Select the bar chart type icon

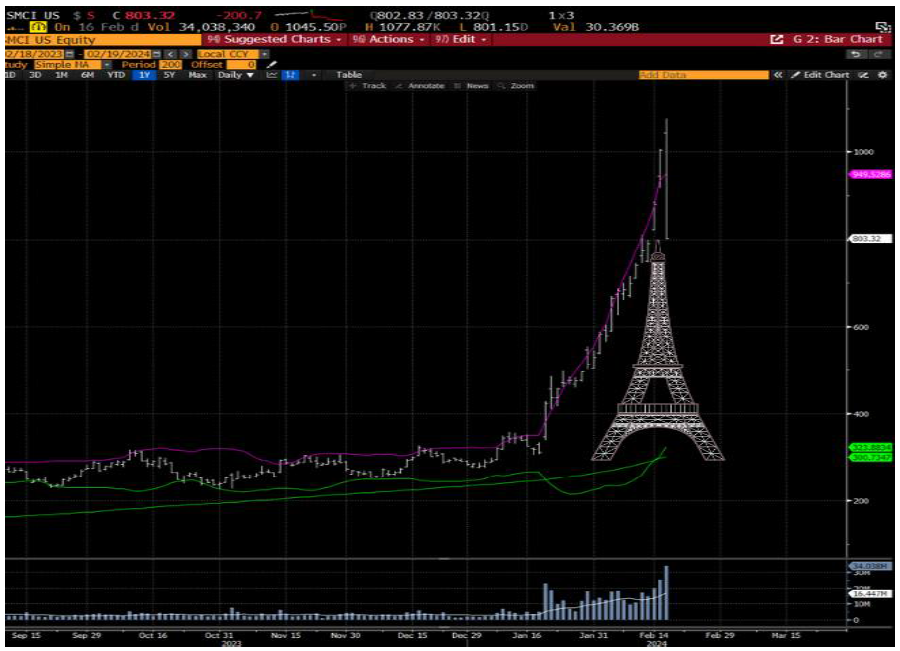(291, 75)
